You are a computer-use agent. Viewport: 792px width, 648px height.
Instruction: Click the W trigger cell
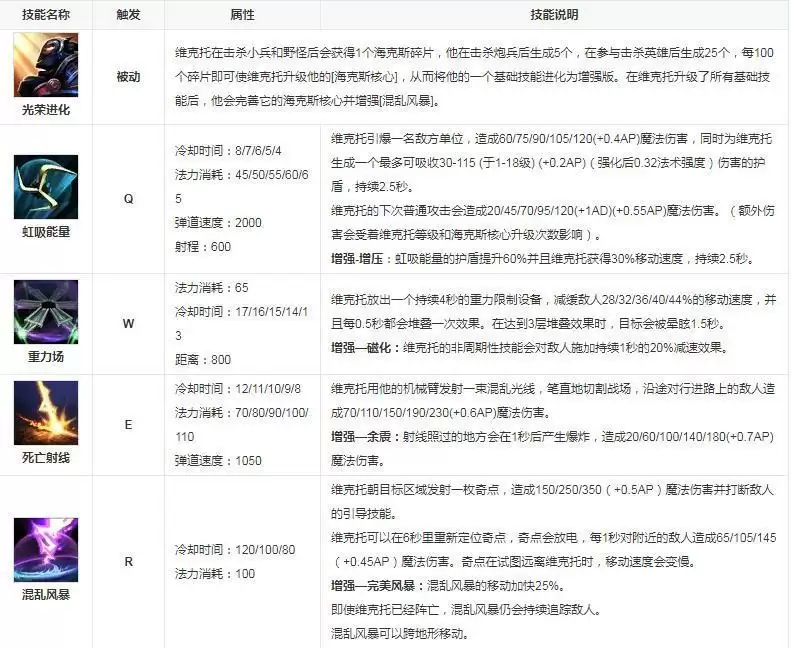128,323
